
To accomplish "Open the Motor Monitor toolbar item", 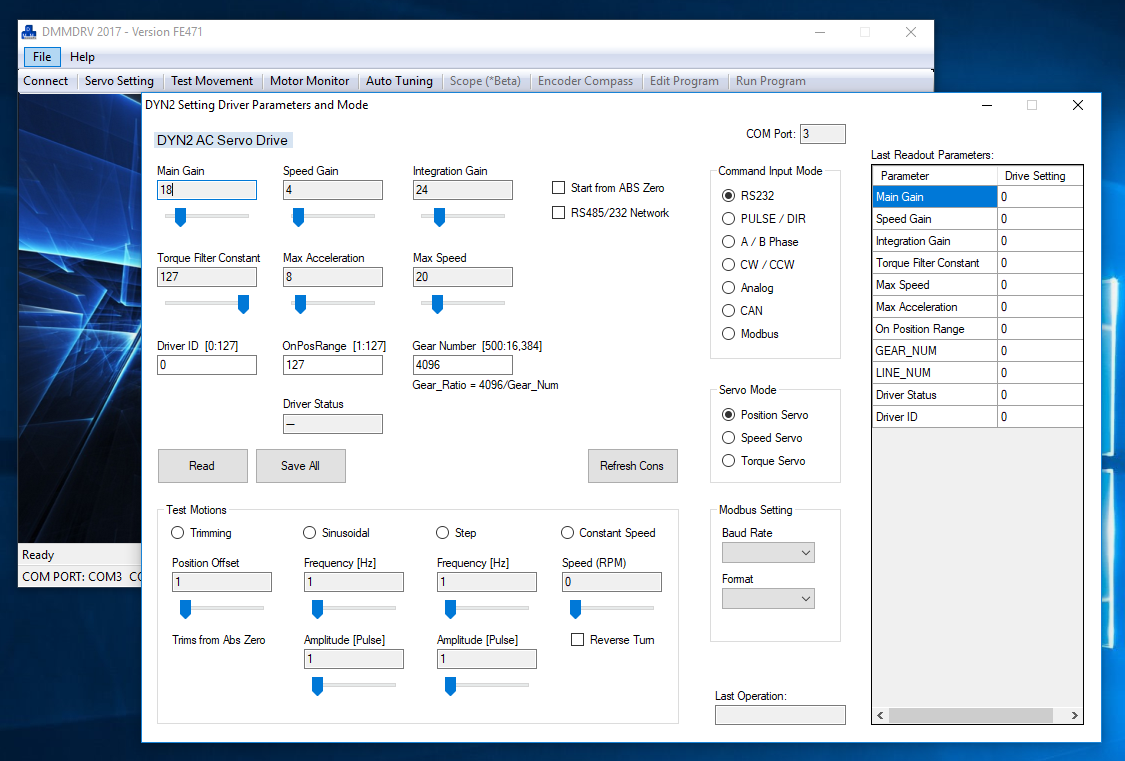I will tap(309, 81).
